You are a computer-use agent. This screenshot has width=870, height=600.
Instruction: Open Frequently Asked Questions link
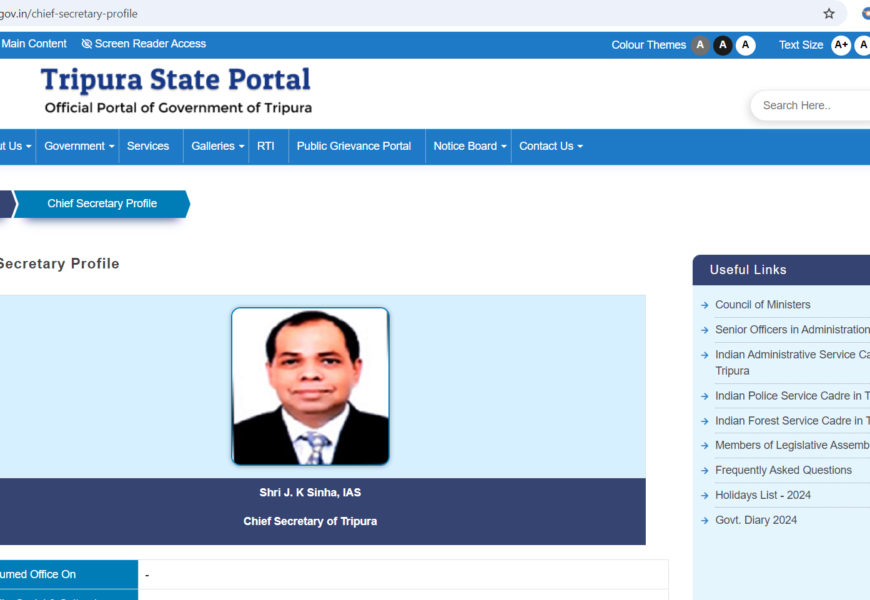[783, 470]
